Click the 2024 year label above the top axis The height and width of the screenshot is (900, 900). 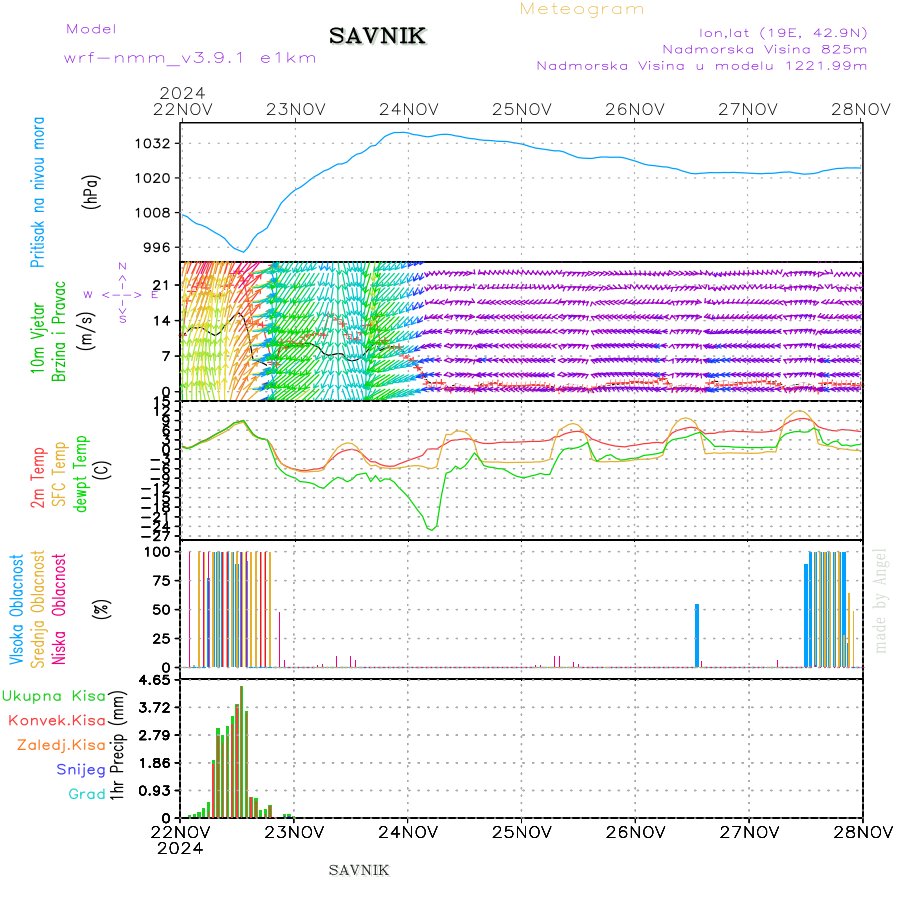coord(182,93)
